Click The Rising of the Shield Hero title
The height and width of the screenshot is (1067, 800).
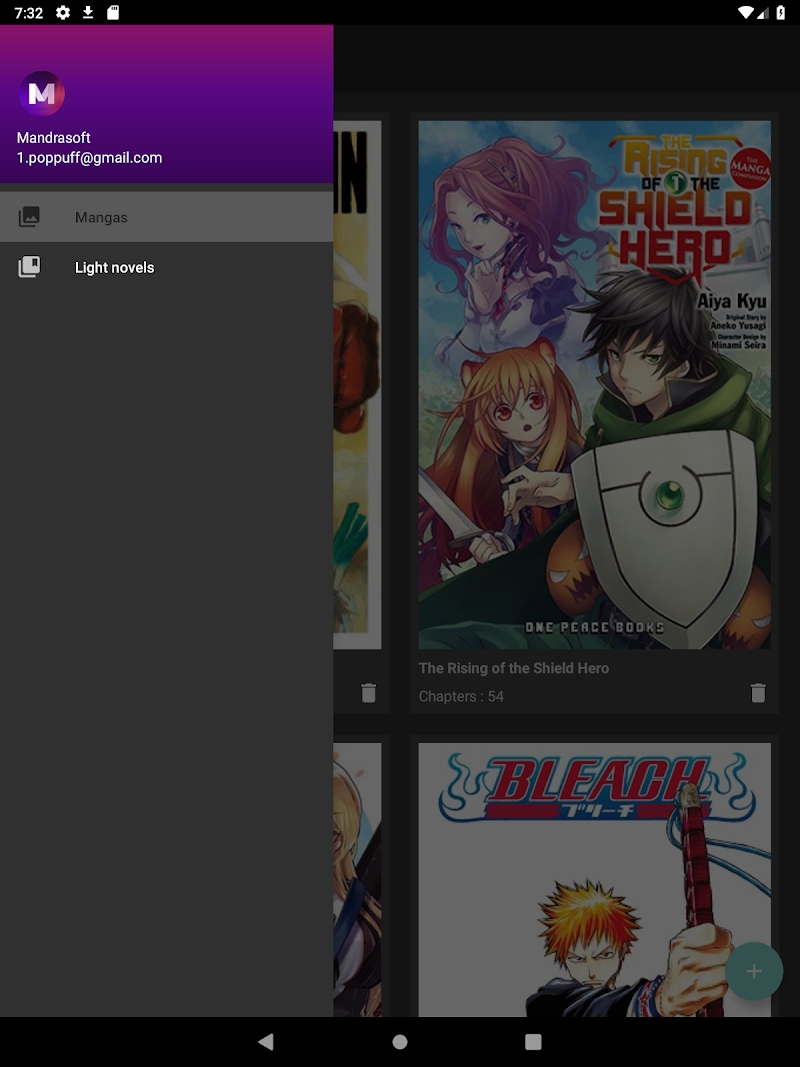click(x=514, y=668)
